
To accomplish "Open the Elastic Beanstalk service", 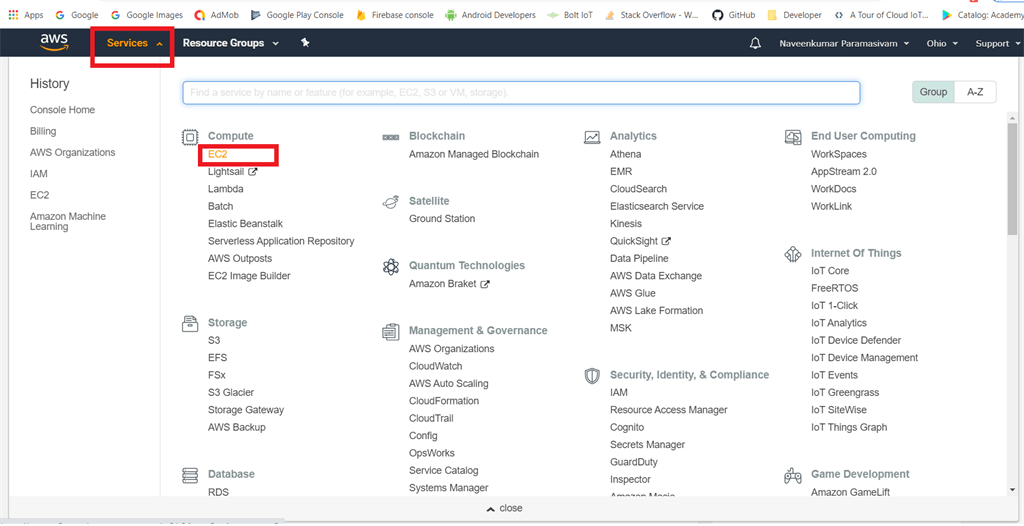I will (246, 223).
